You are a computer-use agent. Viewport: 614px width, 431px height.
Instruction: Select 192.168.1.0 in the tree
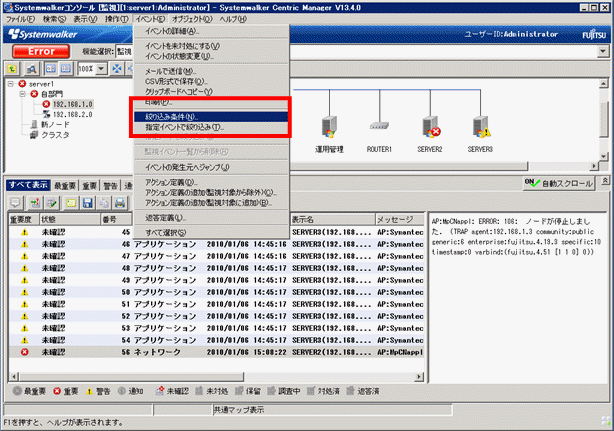pos(72,104)
